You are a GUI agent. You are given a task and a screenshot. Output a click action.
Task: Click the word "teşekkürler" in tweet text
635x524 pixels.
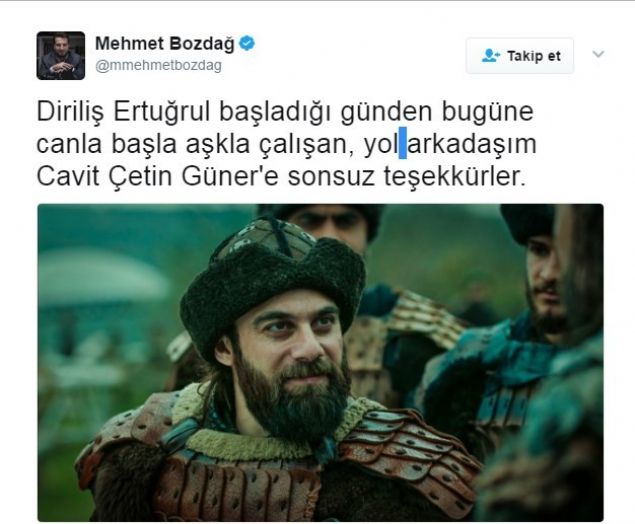pos(454,176)
